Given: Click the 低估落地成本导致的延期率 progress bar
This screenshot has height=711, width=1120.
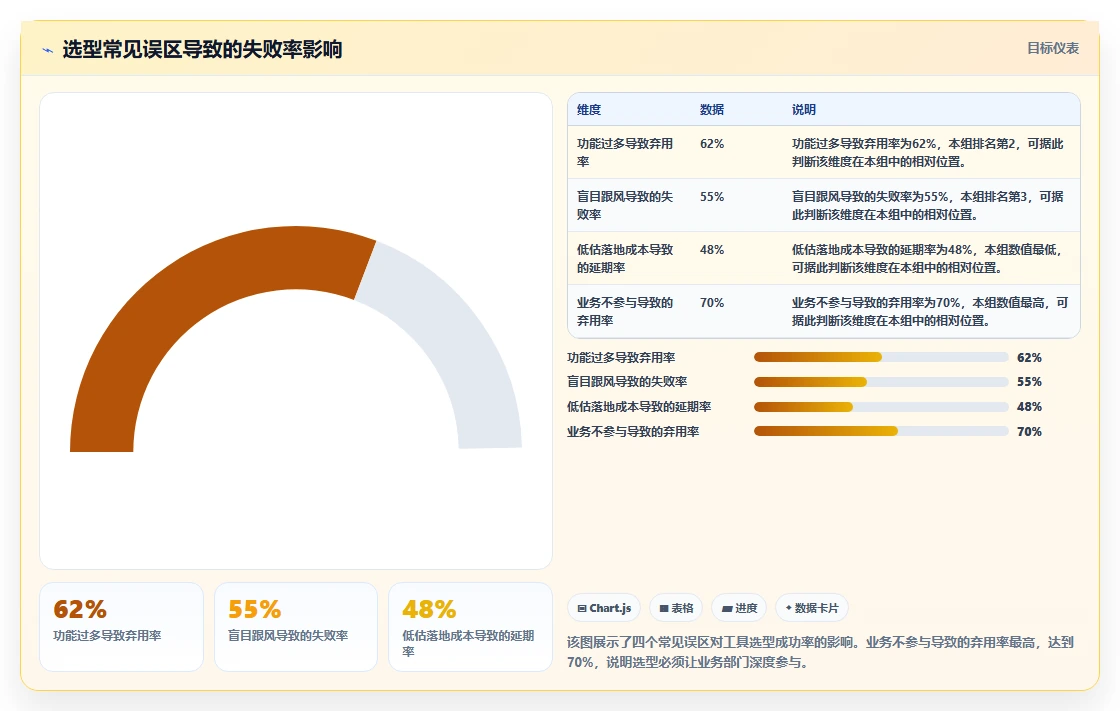Looking at the screenshot, I should tap(881, 407).
